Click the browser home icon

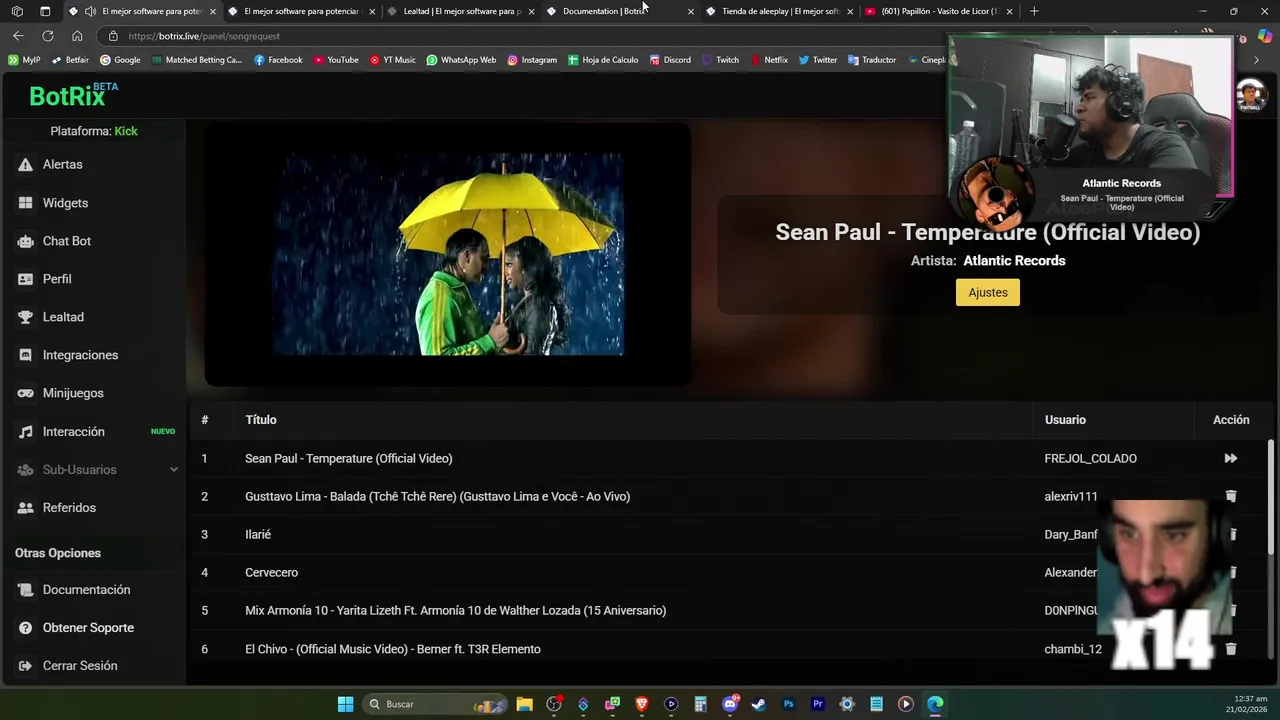click(x=77, y=36)
